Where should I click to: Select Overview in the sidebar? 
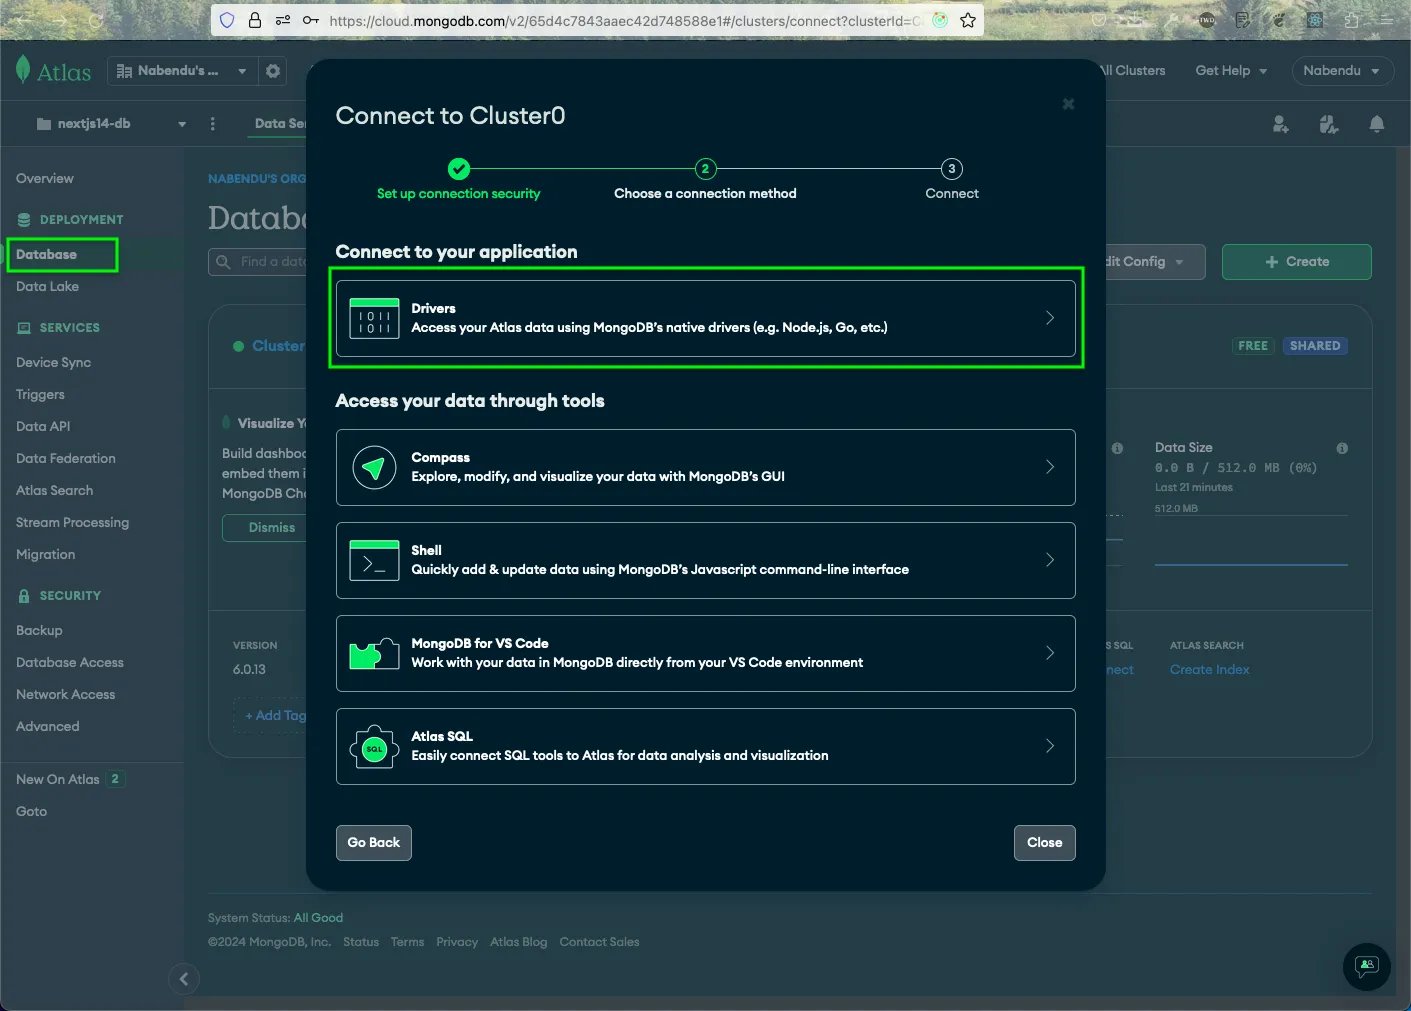click(x=45, y=179)
